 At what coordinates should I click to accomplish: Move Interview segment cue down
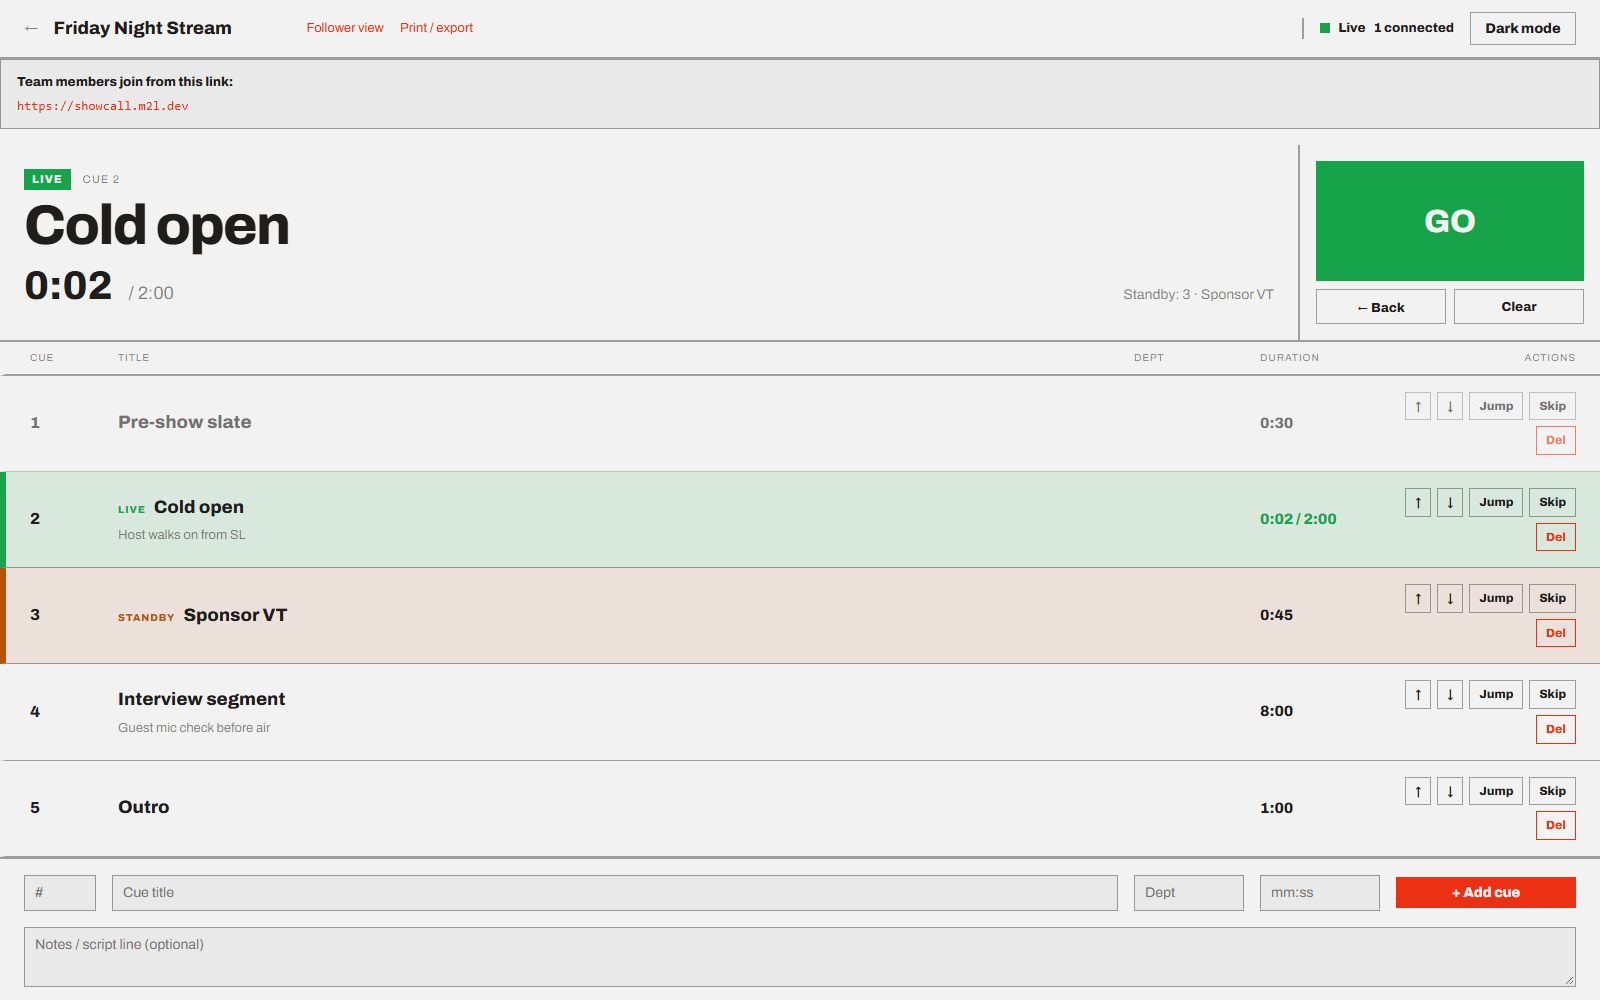(x=1450, y=694)
